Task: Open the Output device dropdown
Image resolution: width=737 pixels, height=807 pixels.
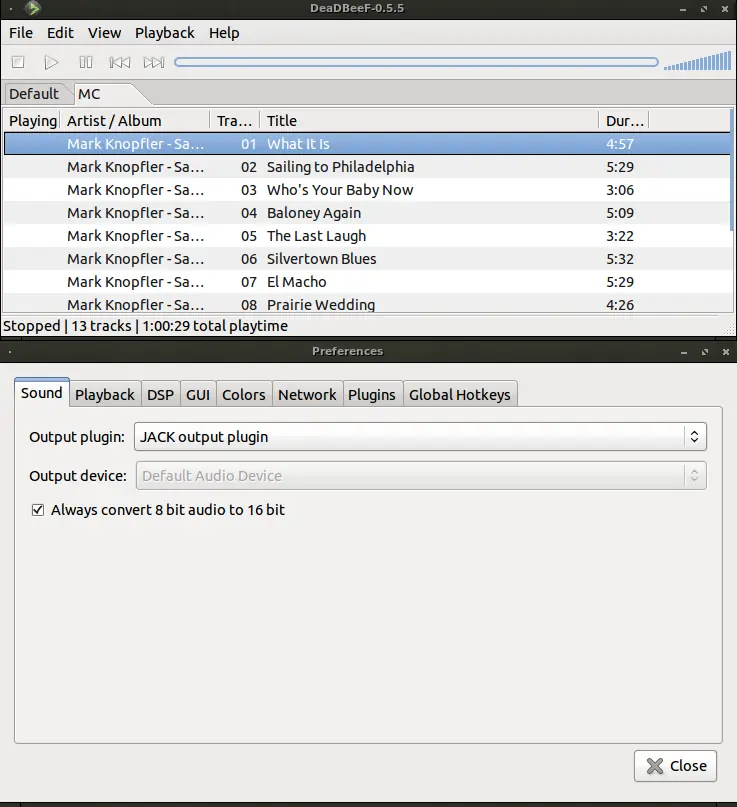Action: point(421,476)
